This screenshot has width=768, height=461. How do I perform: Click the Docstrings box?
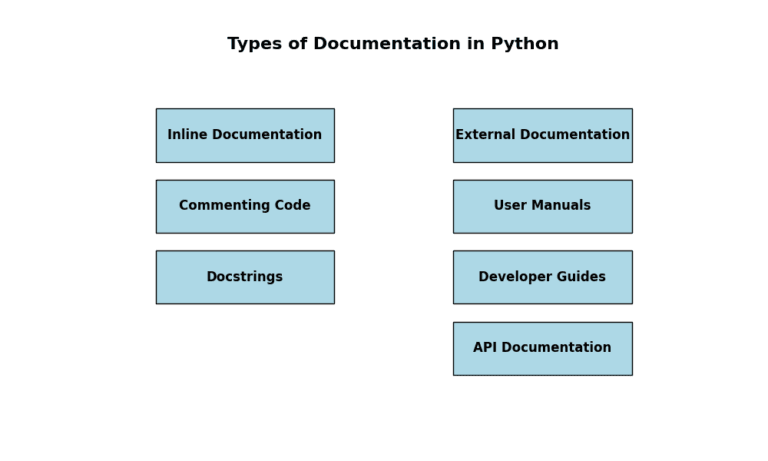(x=245, y=277)
